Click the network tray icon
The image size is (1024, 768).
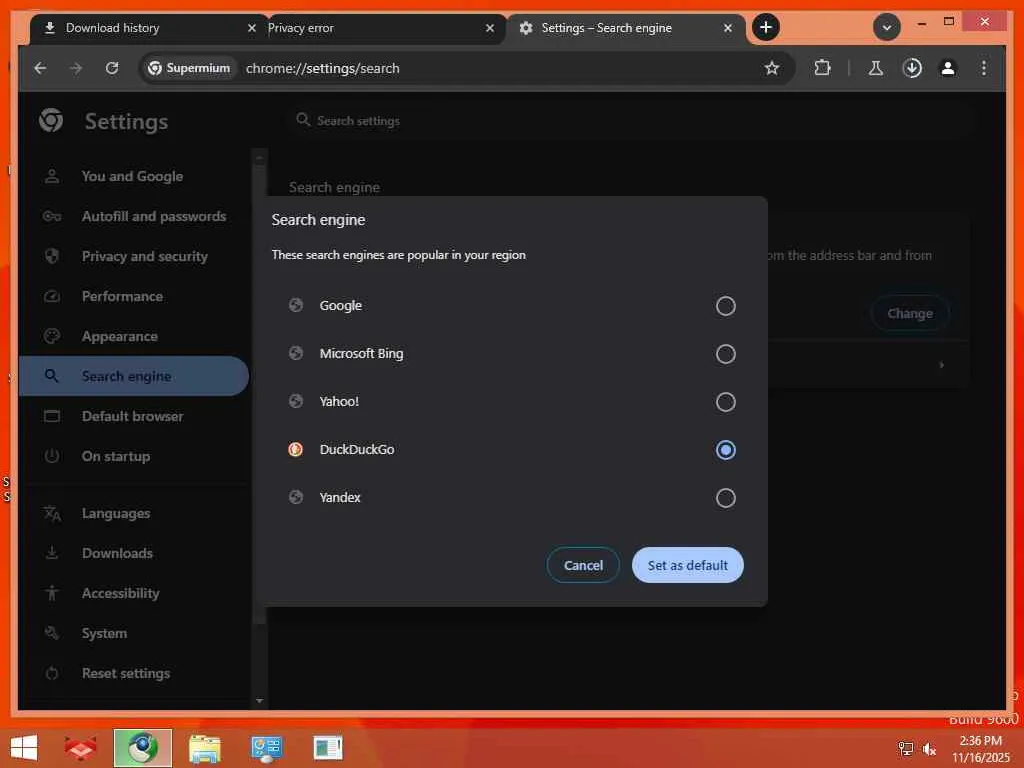[x=905, y=749]
